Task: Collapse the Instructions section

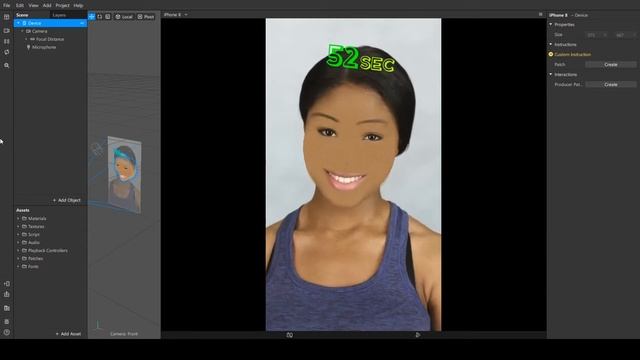Action: [x=551, y=44]
